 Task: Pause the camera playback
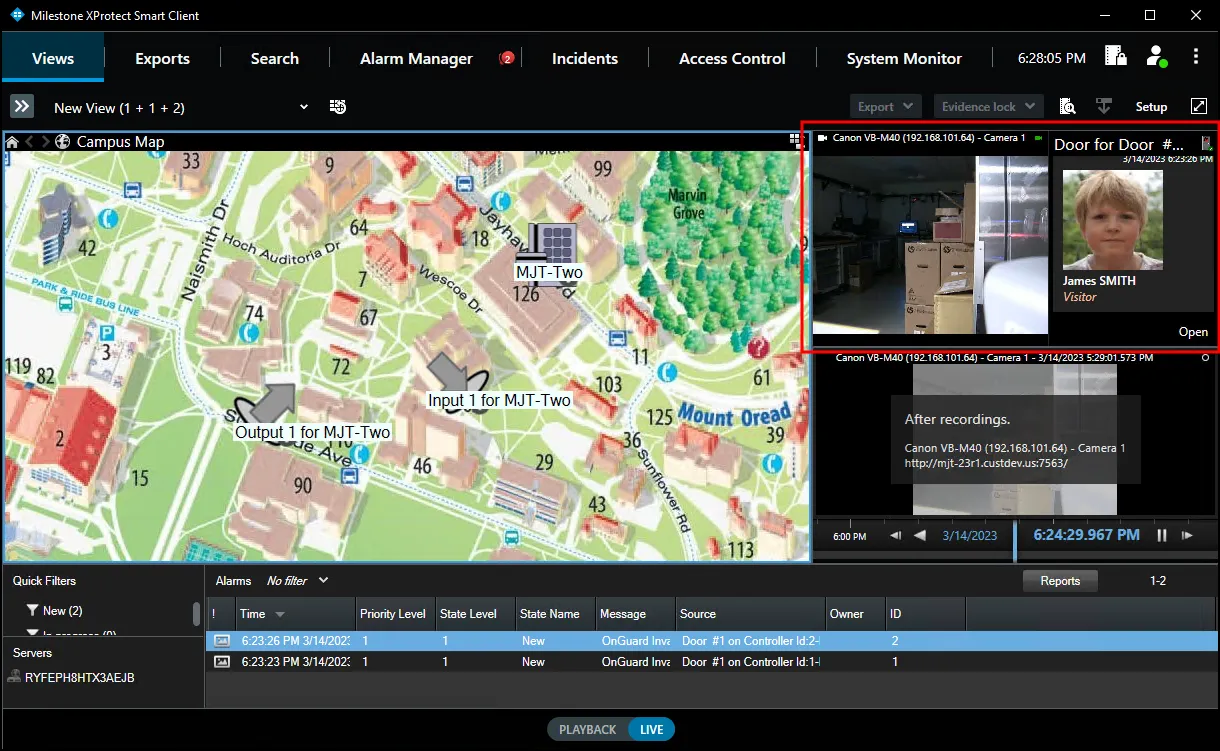tap(1162, 536)
